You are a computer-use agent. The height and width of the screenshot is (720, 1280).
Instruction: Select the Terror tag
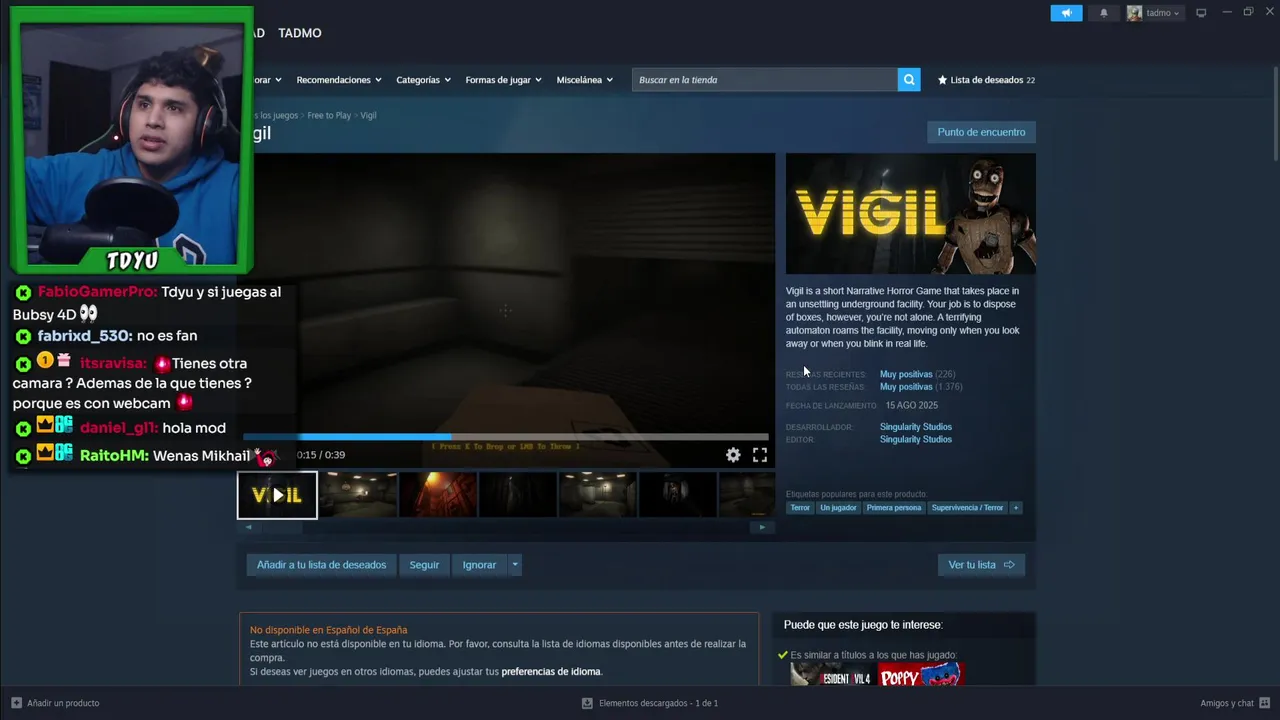800,508
